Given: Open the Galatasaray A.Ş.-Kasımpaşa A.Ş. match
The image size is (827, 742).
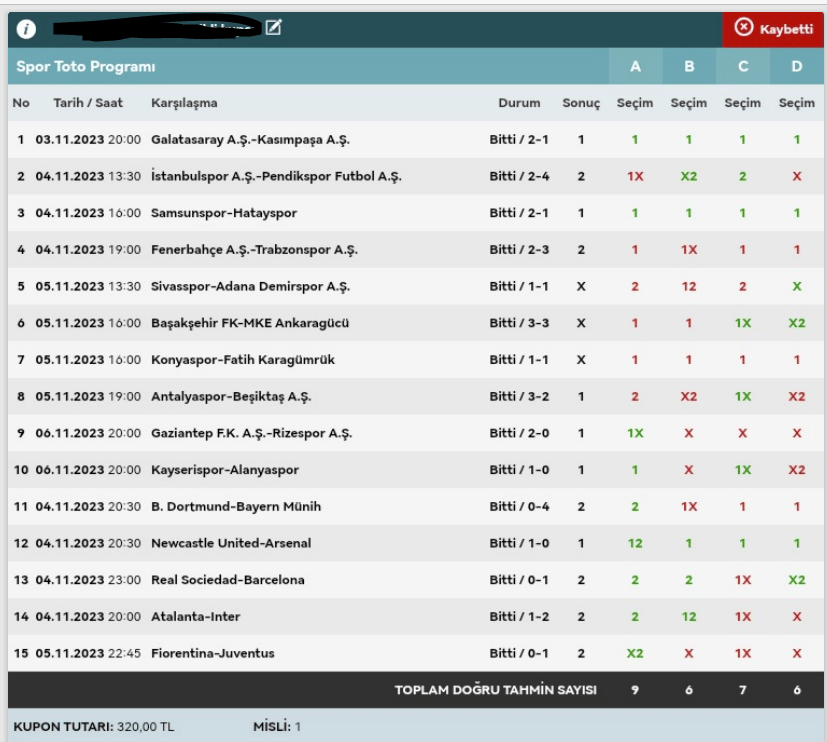Looking at the screenshot, I should 250,140.
